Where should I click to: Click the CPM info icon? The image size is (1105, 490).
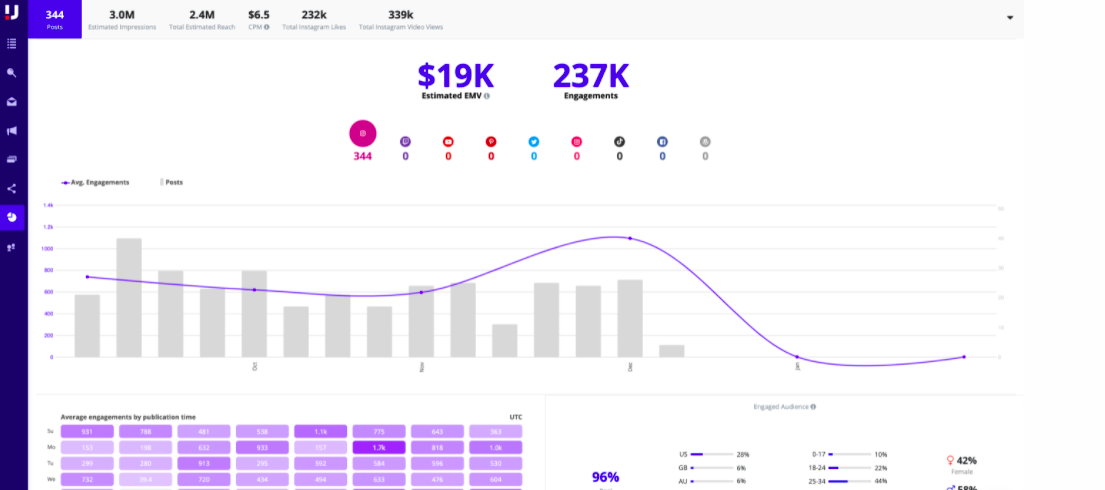(x=266, y=27)
